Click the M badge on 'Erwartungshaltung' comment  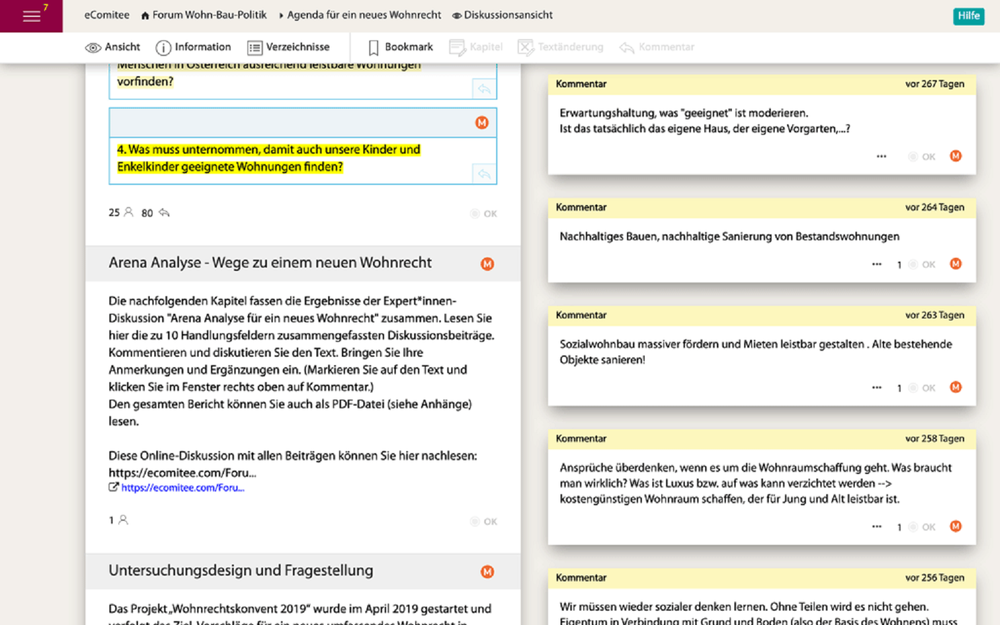[x=955, y=156]
